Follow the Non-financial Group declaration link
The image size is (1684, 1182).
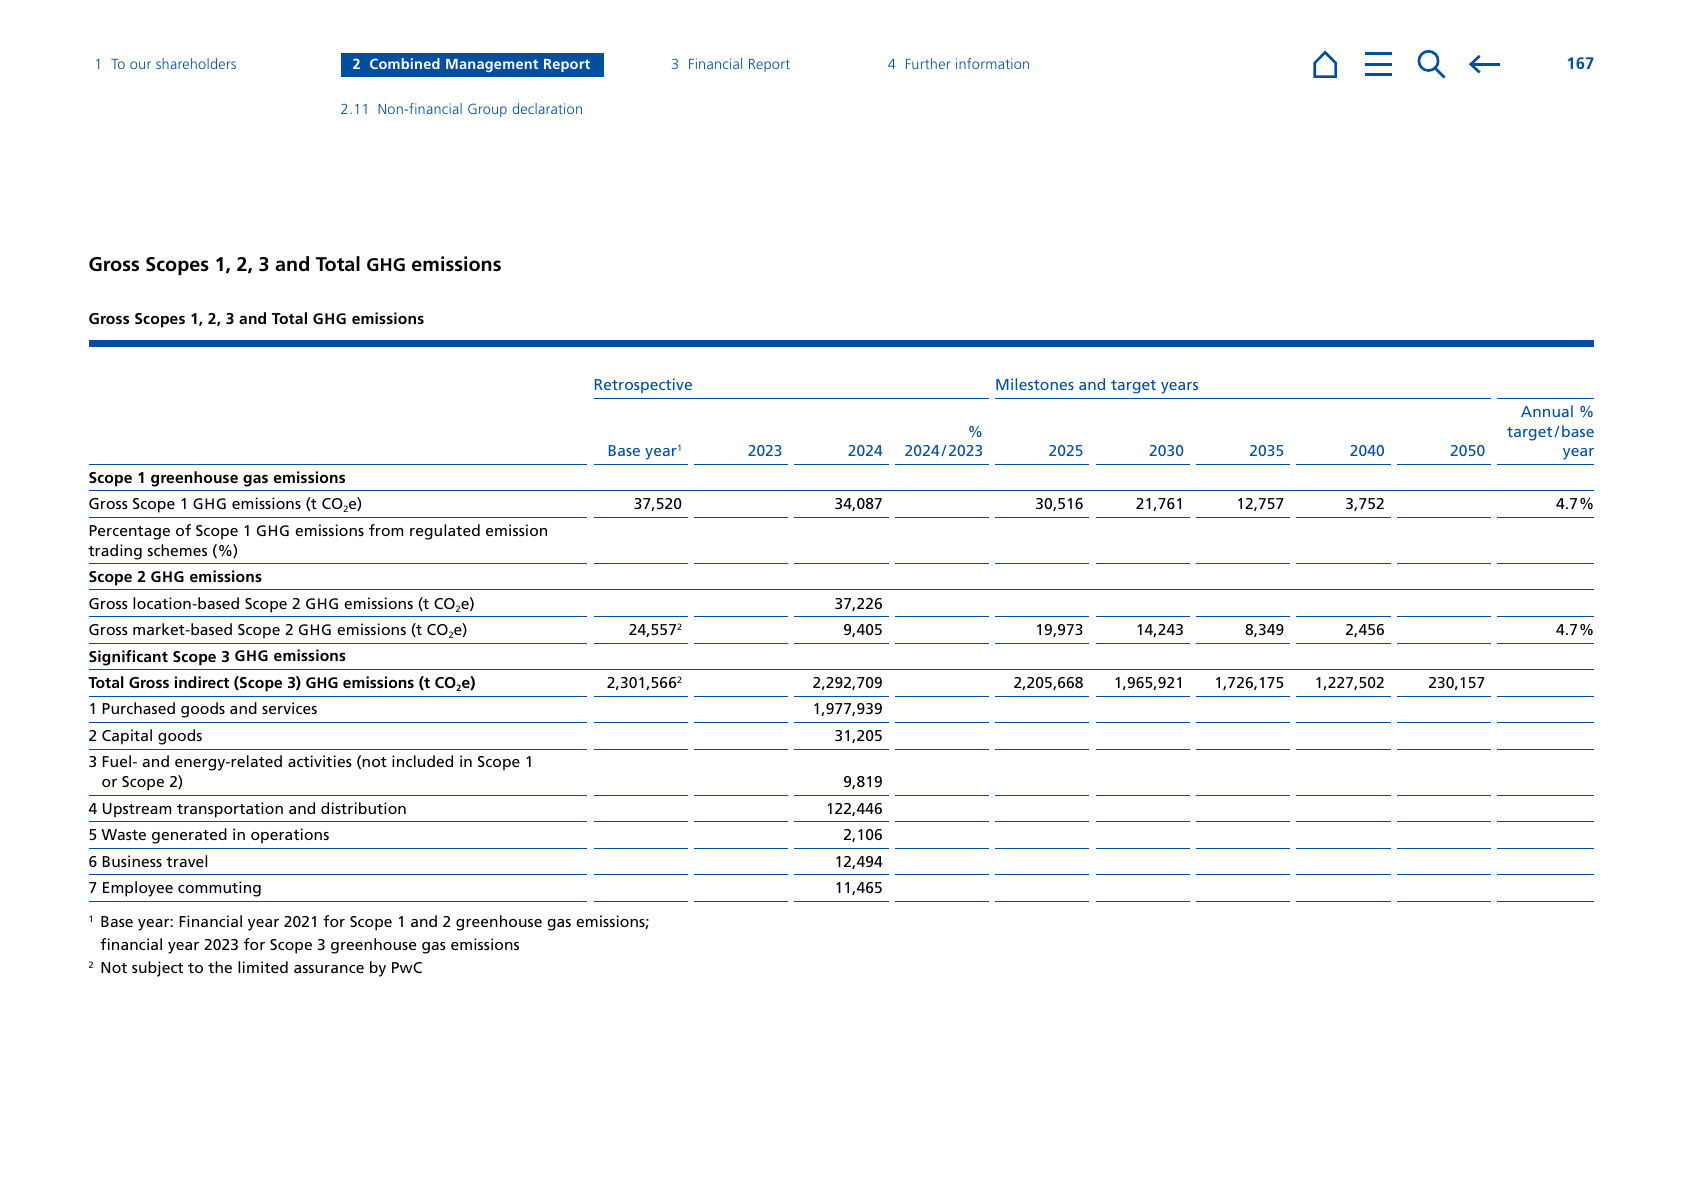461,109
